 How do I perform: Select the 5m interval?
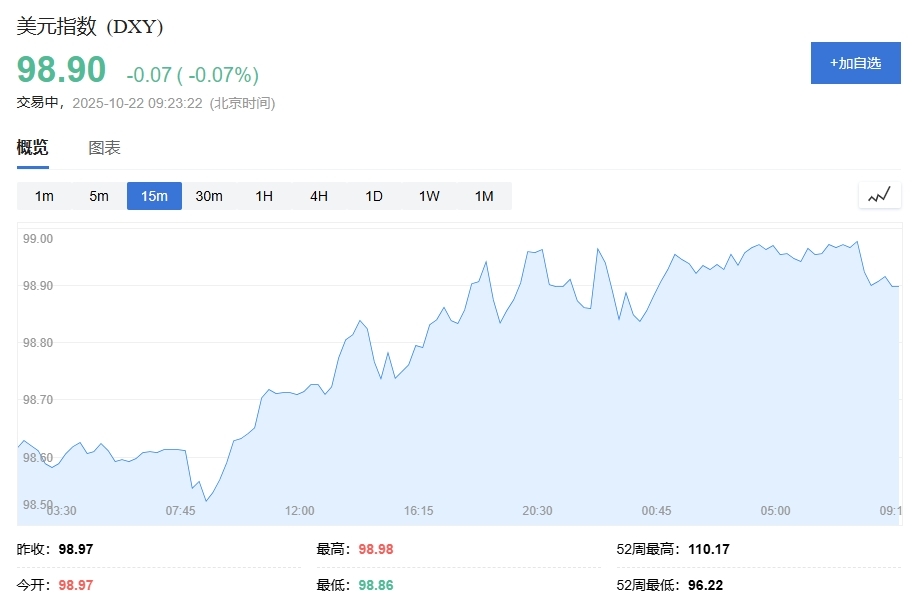pyautogui.click(x=98, y=196)
